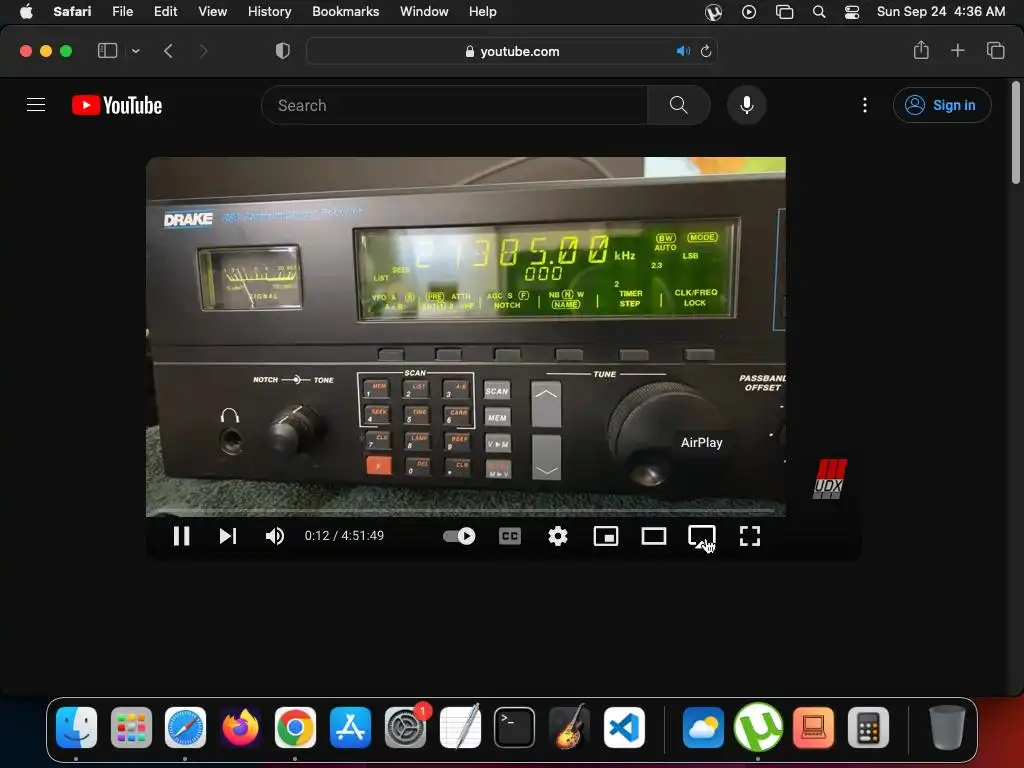Enter fullscreen mode

[x=750, y=536]
